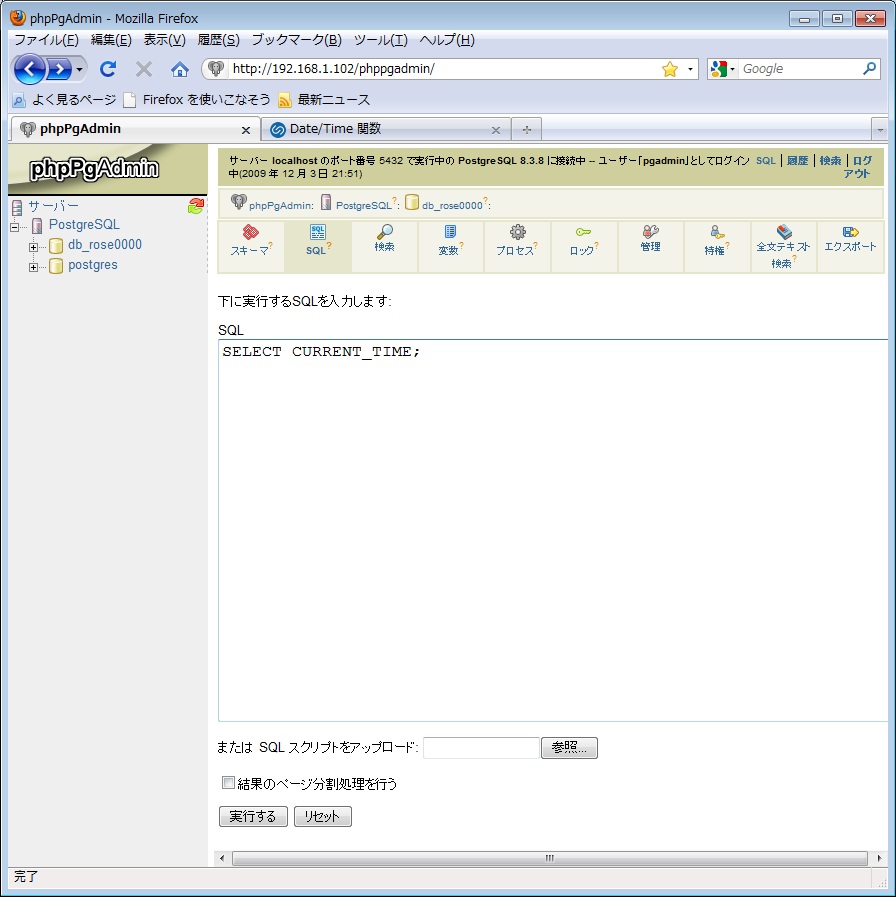Screen dimensions: 896x897
Task: Reload the current page
Action: coord(108,69)
